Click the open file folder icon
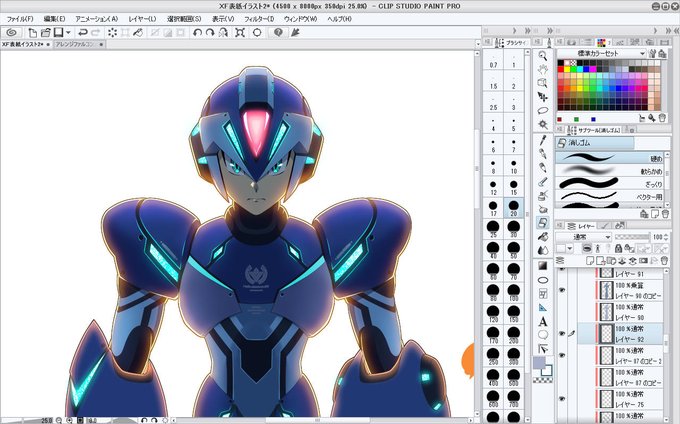The image size is (680, 424). coord(46,33)
